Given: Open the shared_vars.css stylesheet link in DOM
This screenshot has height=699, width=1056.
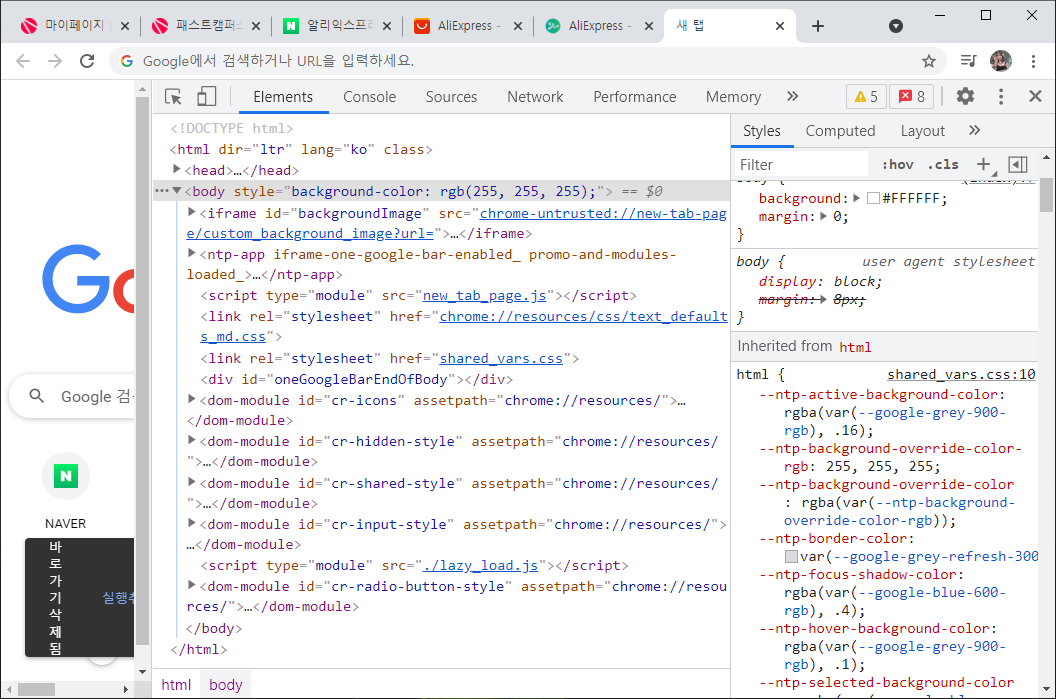Looking at the screenshot, I should point(501,358).
